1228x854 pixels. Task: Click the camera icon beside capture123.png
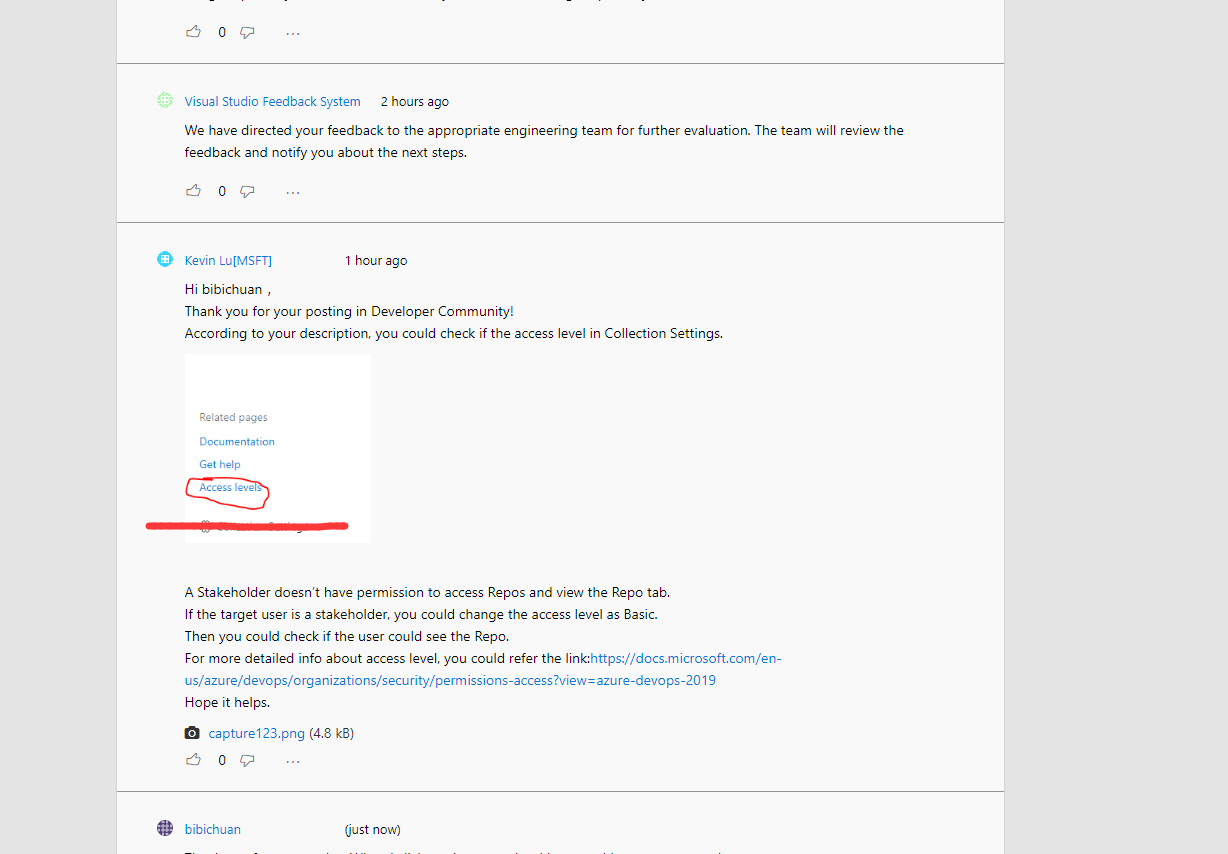click(192, 733)
